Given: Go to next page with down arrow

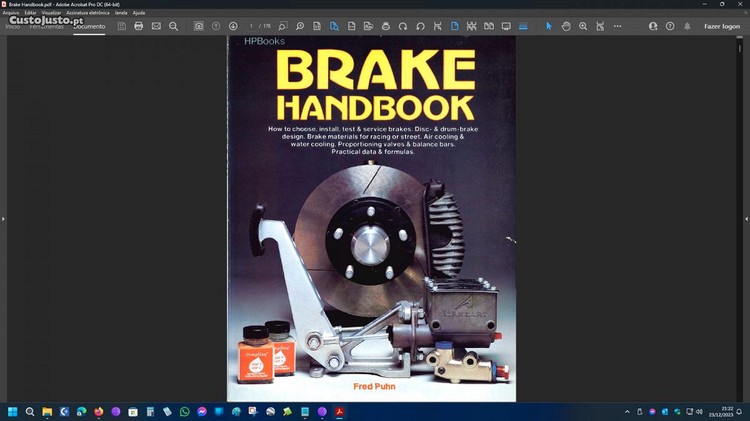Looking at the screenshot, I should click(233, 26).
